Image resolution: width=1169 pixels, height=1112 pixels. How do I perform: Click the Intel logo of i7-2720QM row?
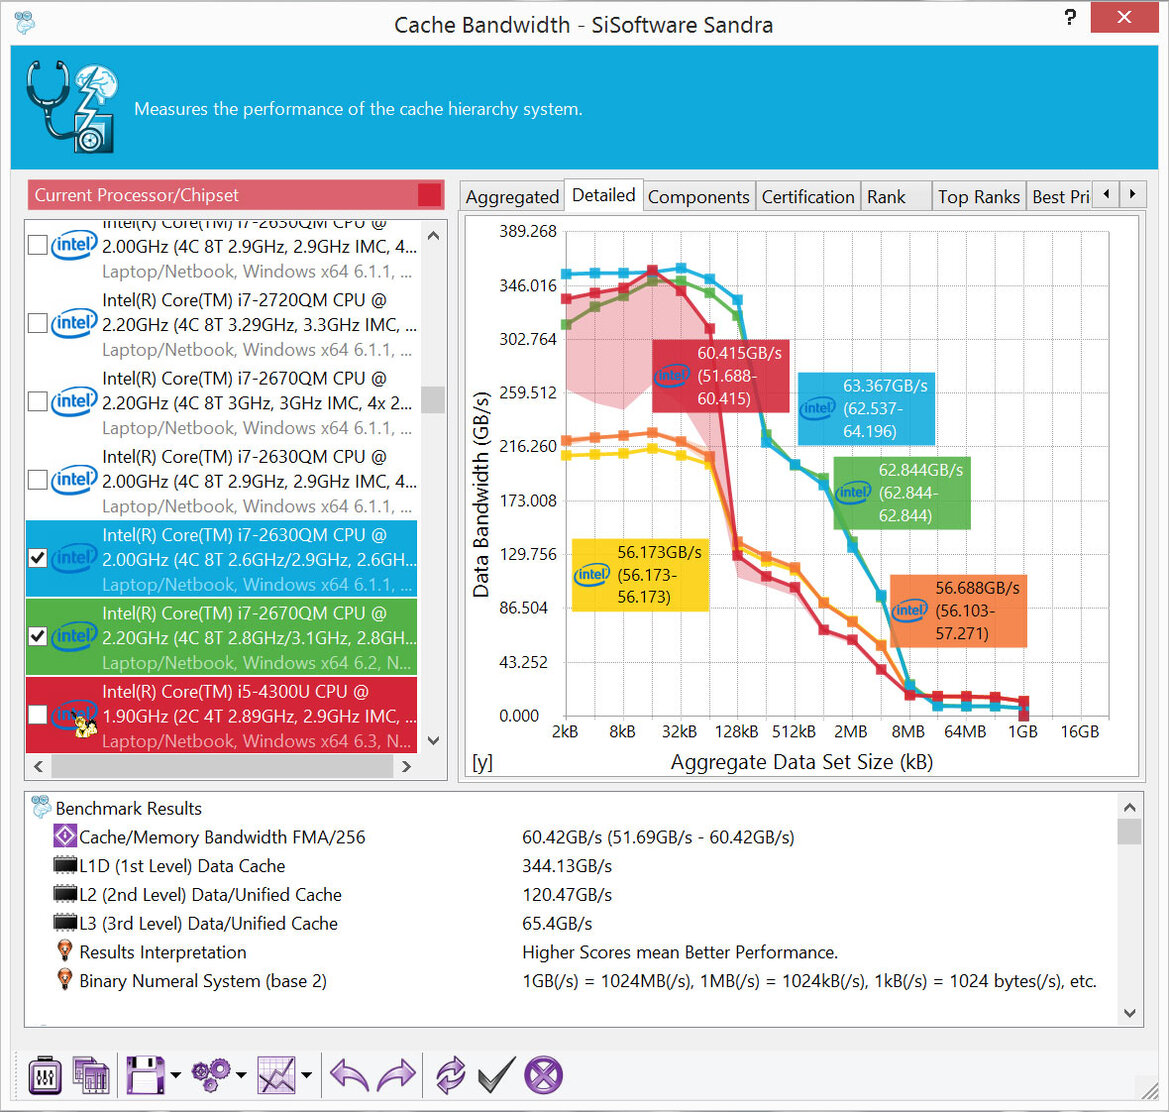[74, 323]
